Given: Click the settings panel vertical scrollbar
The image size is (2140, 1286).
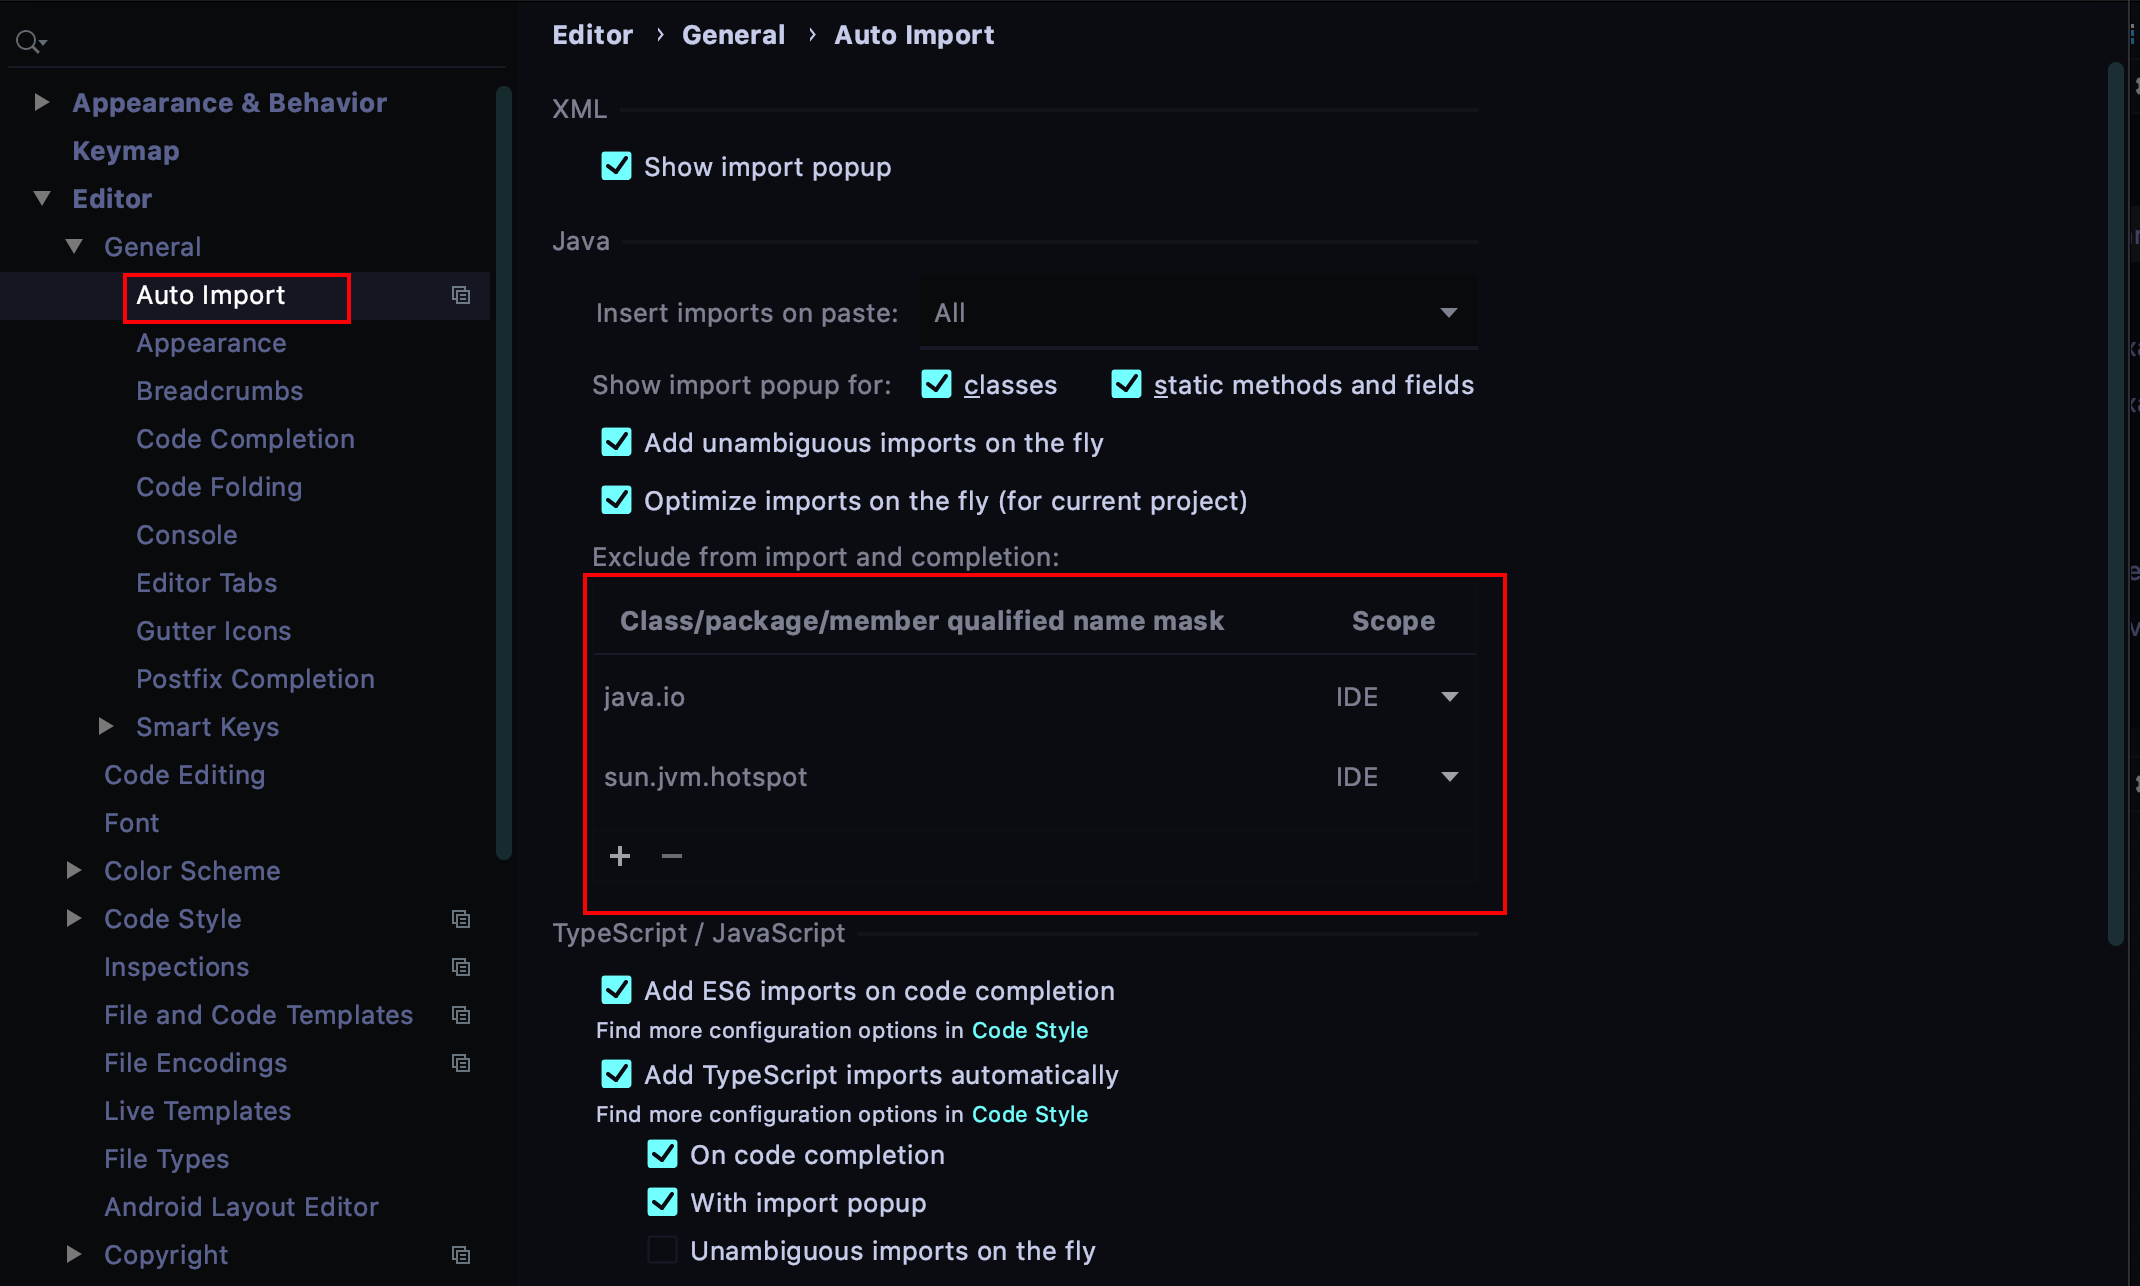Looking at the screenshot, I should [2115, 500].
